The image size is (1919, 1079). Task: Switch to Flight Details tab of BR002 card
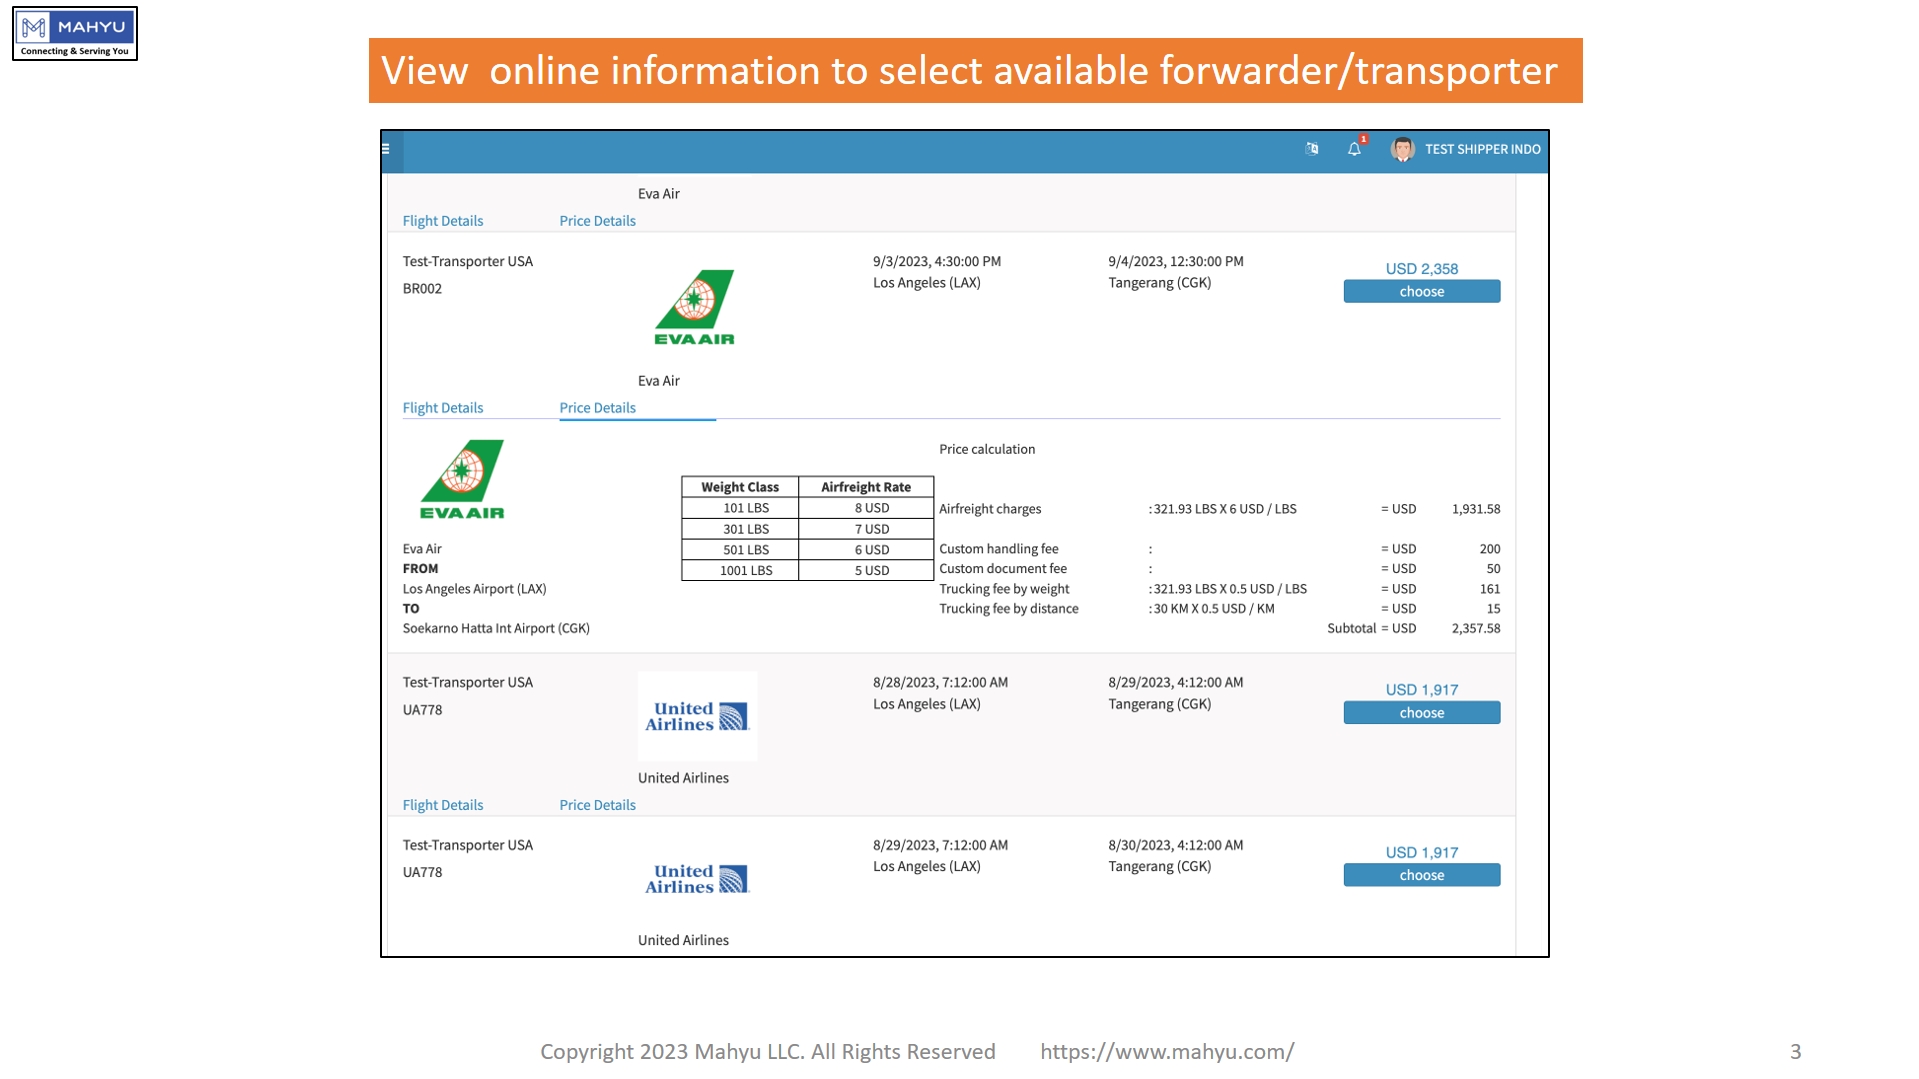(x=443, y=408)
